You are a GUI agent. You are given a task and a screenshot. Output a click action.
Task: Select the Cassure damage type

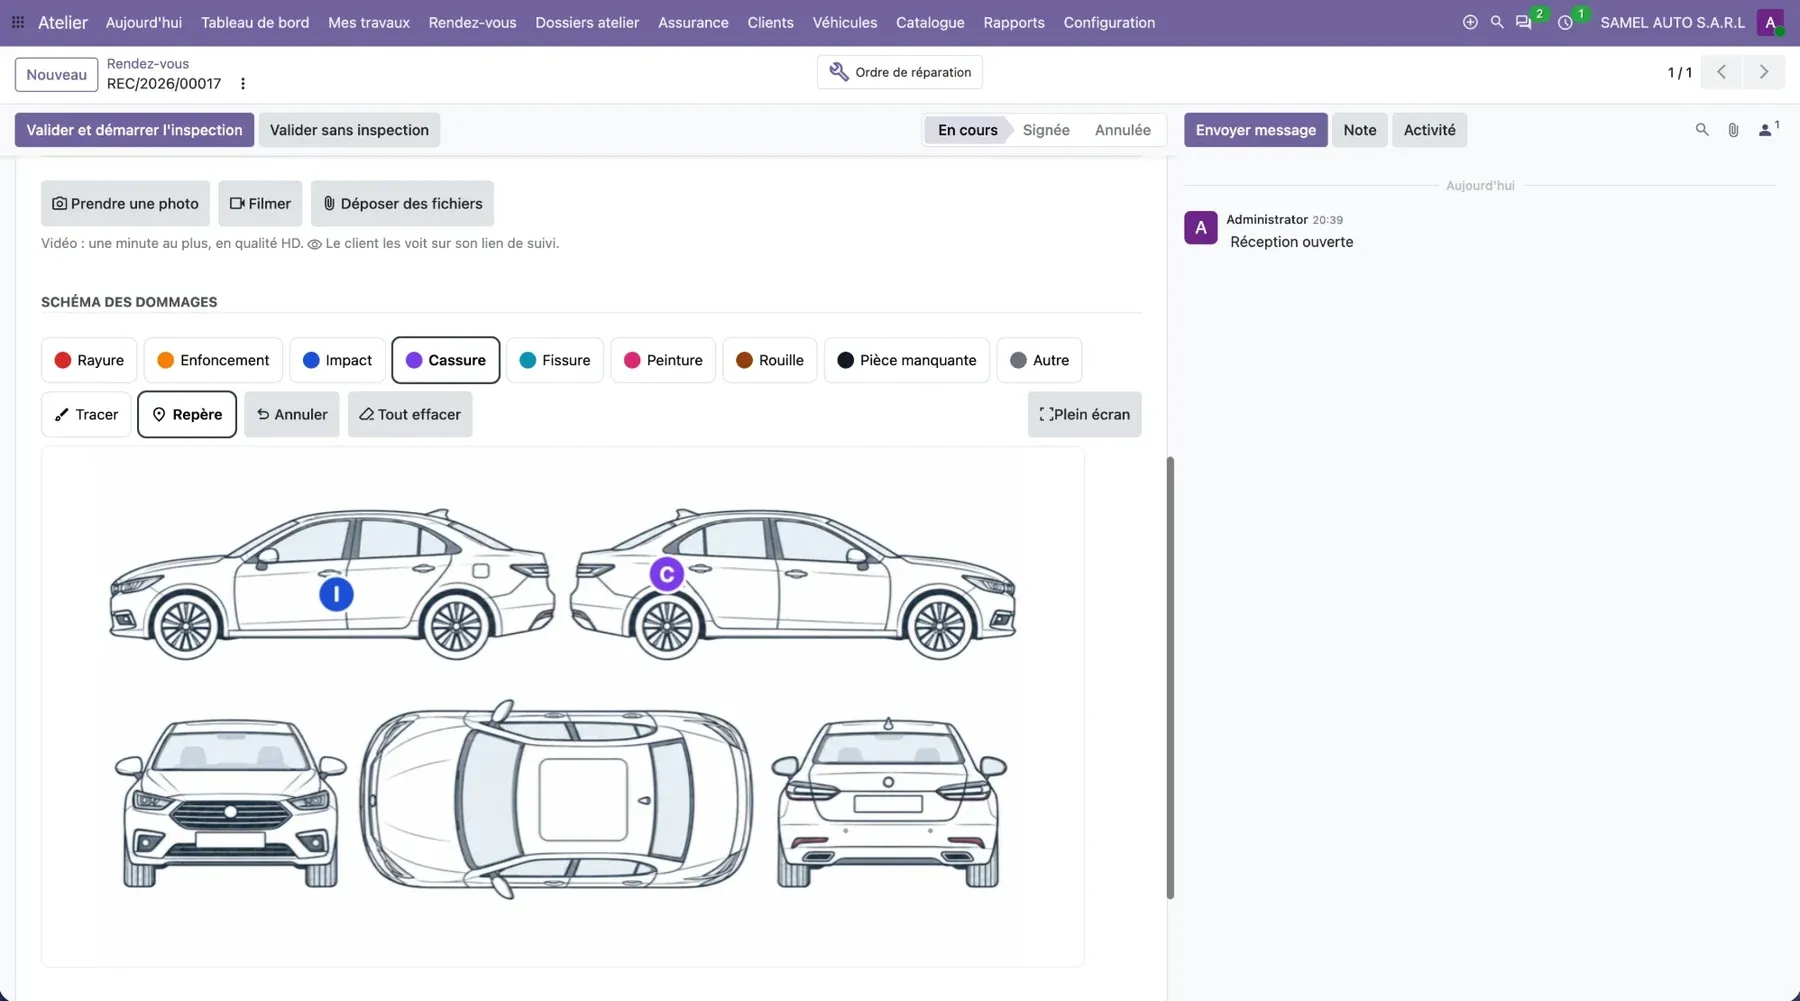[446, 360]
